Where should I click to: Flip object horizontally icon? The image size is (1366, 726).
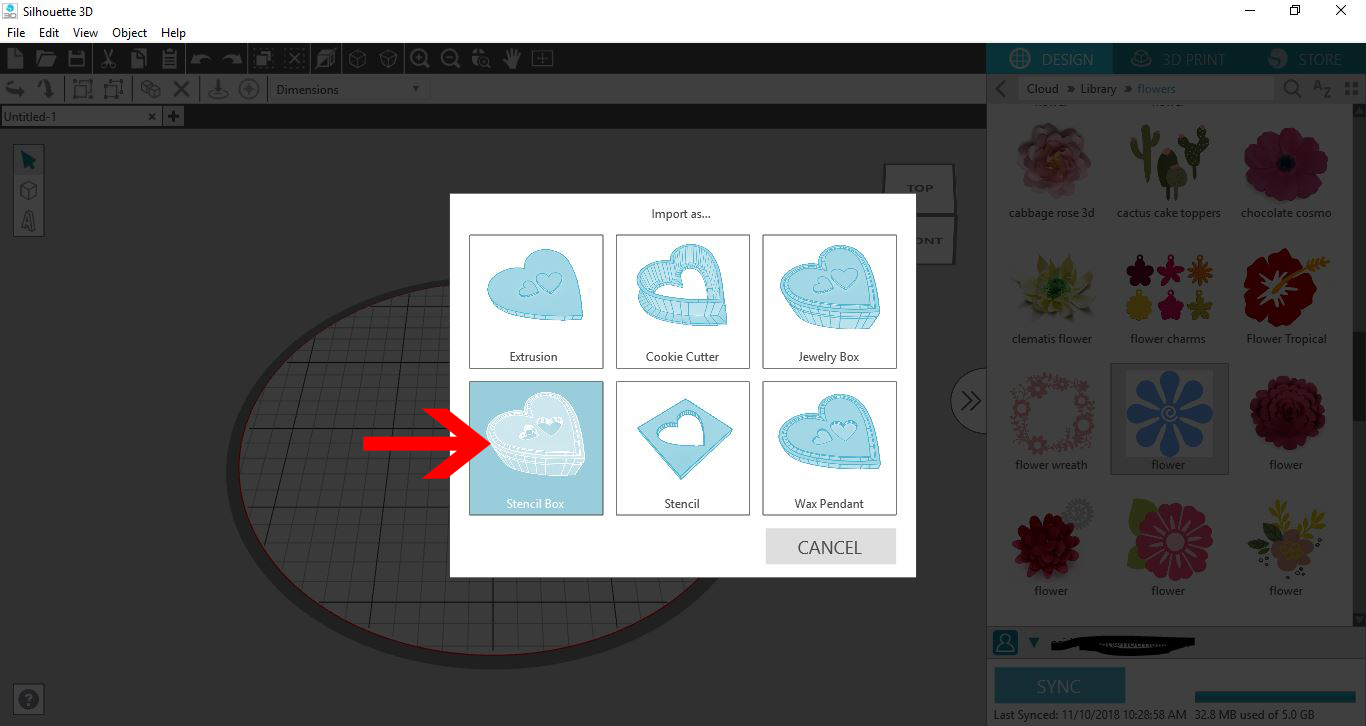click(15, 89)
